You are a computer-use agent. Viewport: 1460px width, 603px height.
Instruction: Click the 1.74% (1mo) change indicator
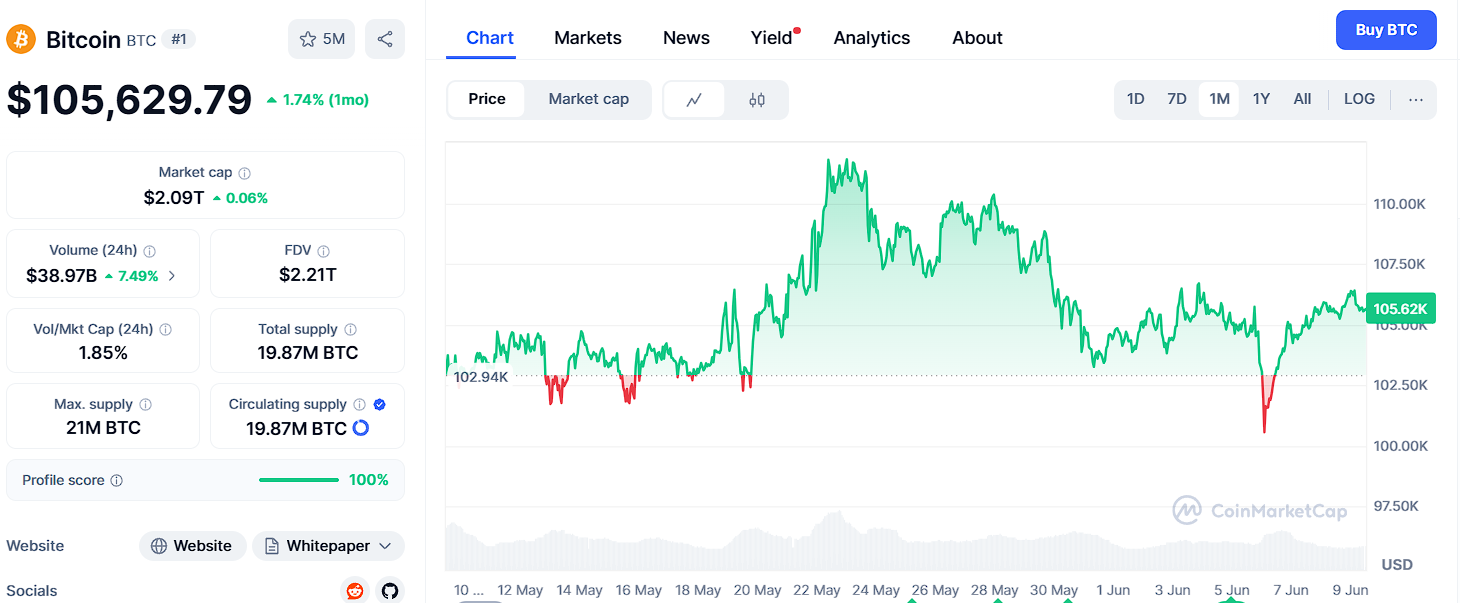(318, 100)
